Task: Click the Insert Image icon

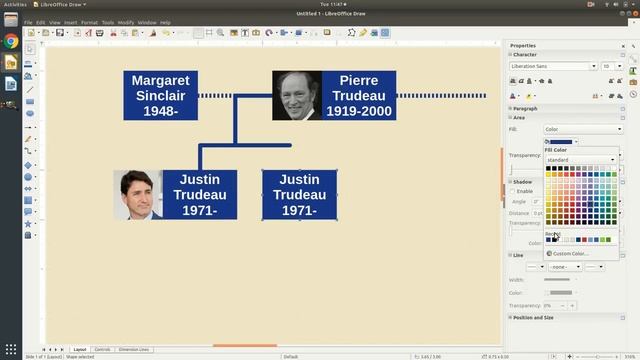Action: coord(234,33)
